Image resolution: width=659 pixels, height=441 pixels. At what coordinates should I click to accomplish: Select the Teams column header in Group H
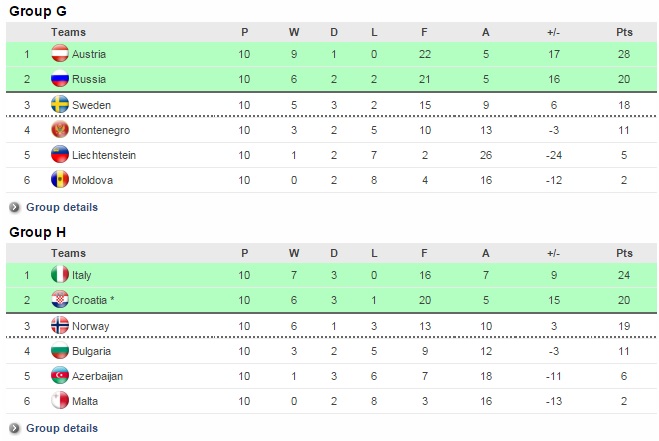68,253
